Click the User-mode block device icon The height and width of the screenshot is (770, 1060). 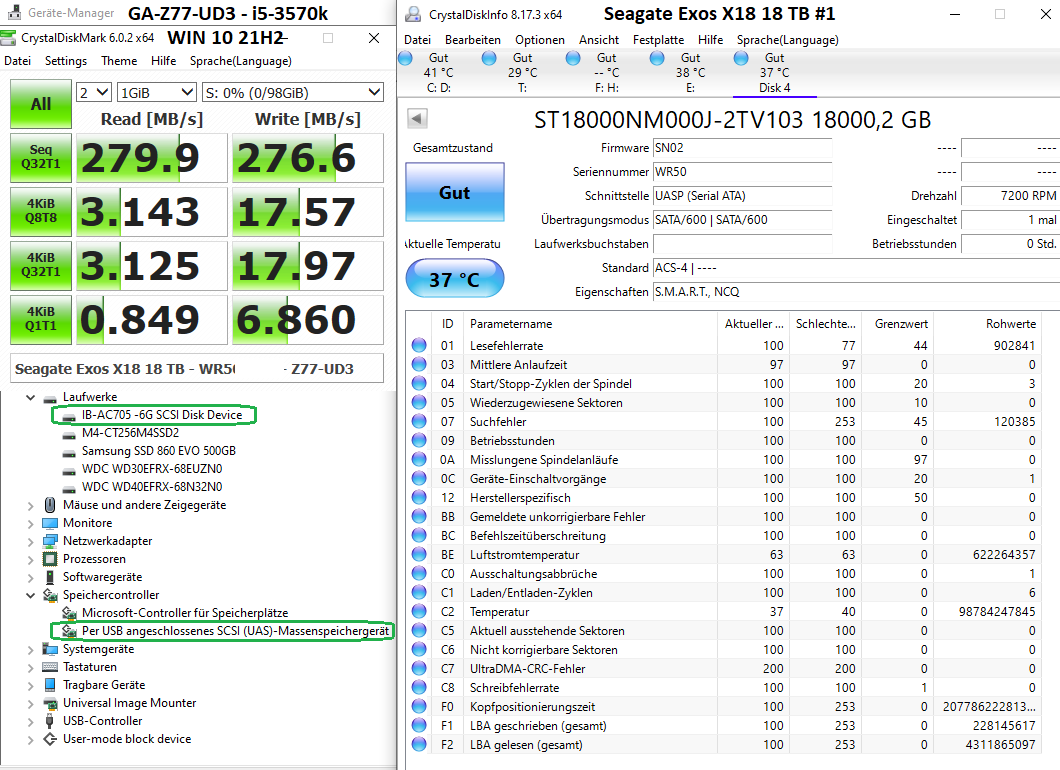[x=50, y=739]
